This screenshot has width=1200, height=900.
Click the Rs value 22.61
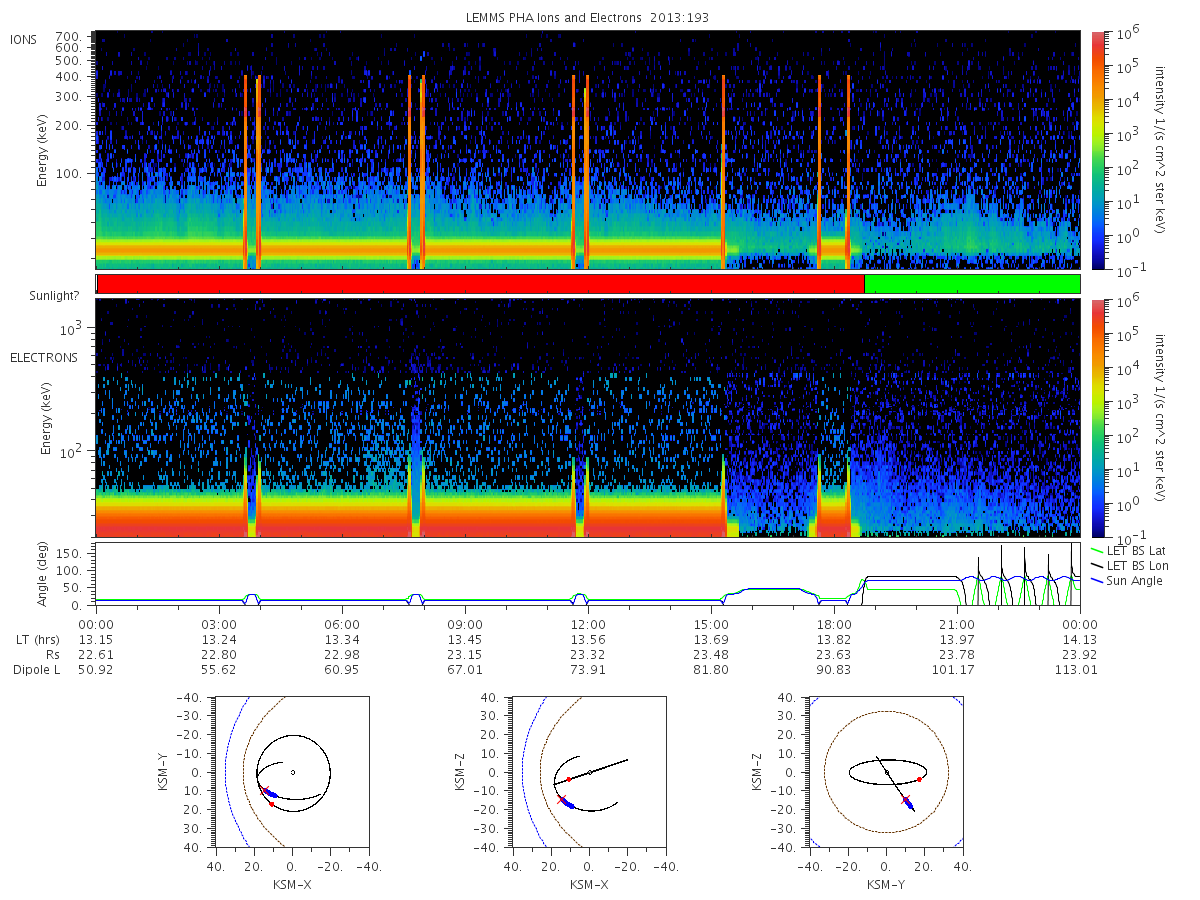tap(96, 654)
